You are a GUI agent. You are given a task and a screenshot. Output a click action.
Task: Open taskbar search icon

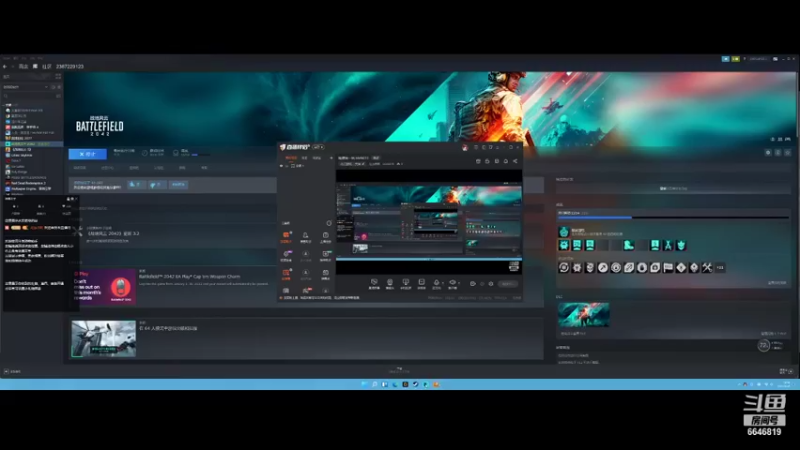[x=374, y=384]
